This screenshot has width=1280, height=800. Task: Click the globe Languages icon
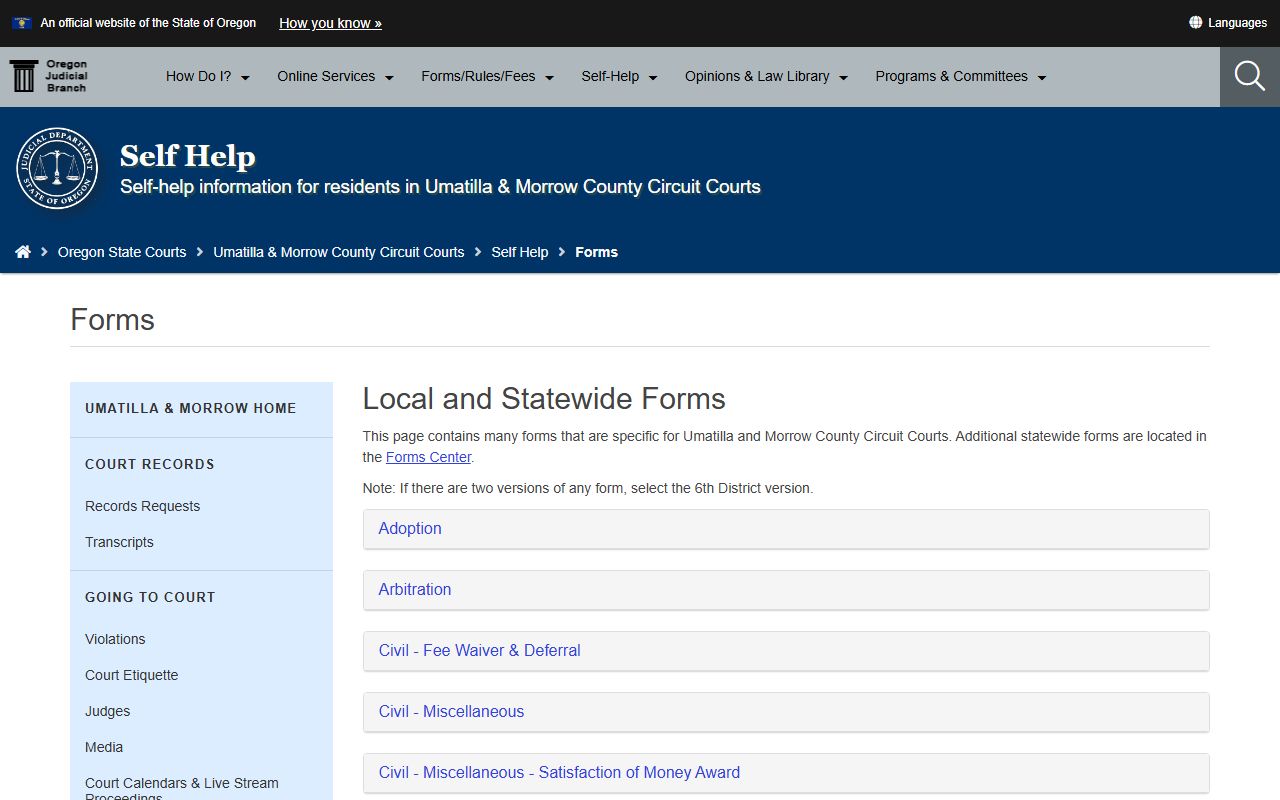point(1195,22)
